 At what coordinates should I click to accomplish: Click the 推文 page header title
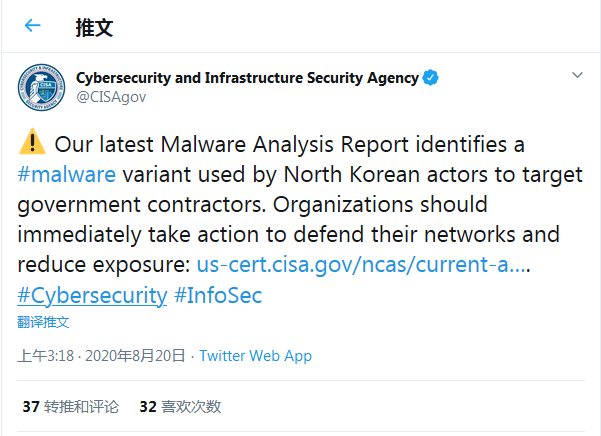click(95, 27)
